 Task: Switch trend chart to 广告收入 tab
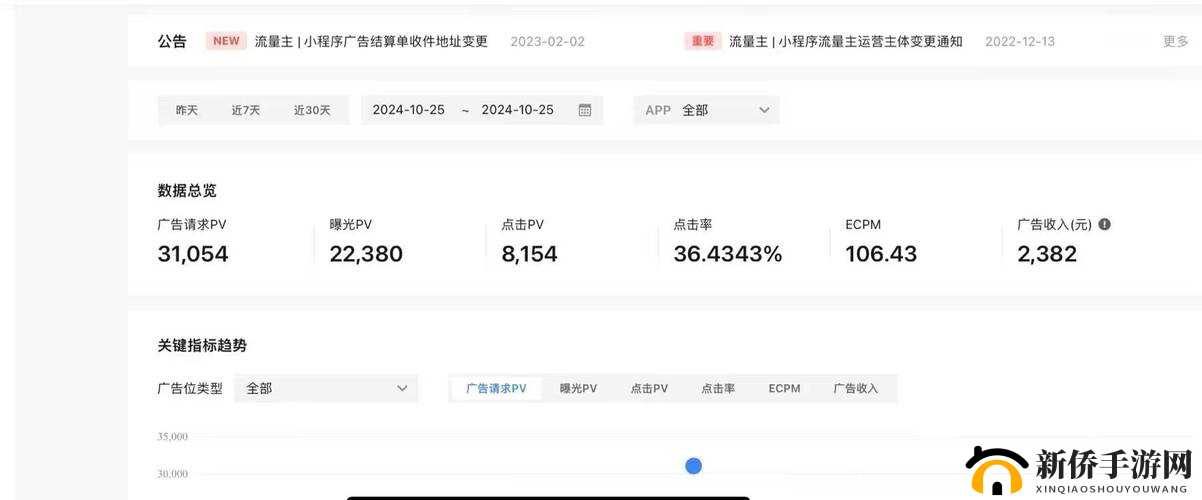point(856,388)
